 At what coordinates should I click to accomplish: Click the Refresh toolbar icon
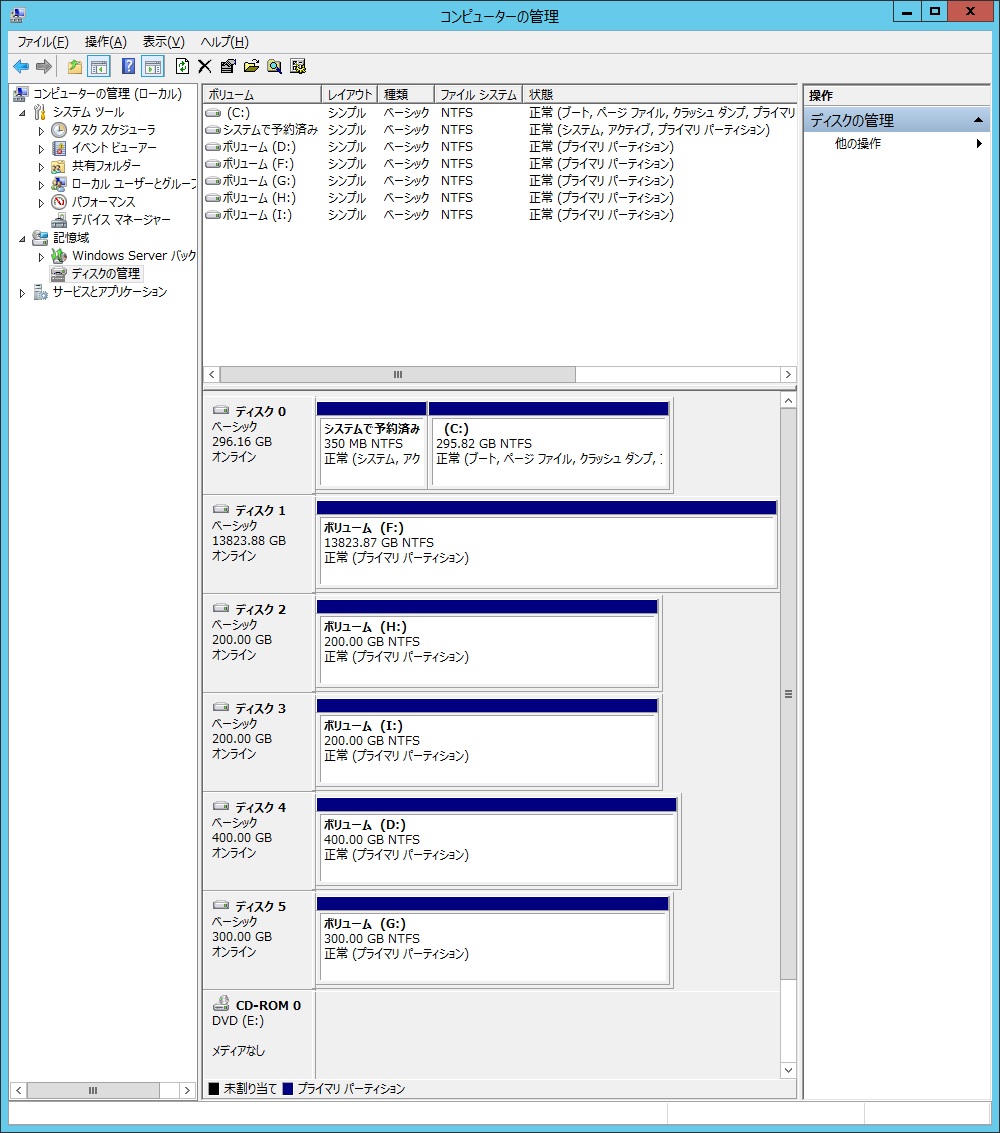182,67
